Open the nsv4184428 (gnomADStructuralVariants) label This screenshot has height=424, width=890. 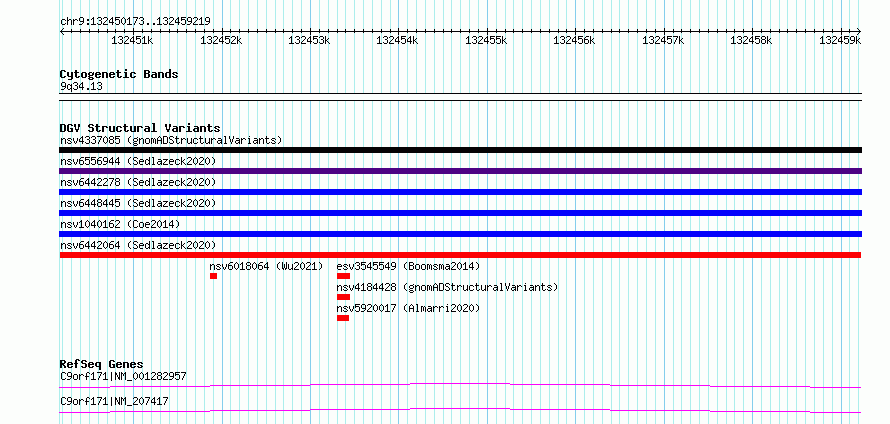(447, 287)
